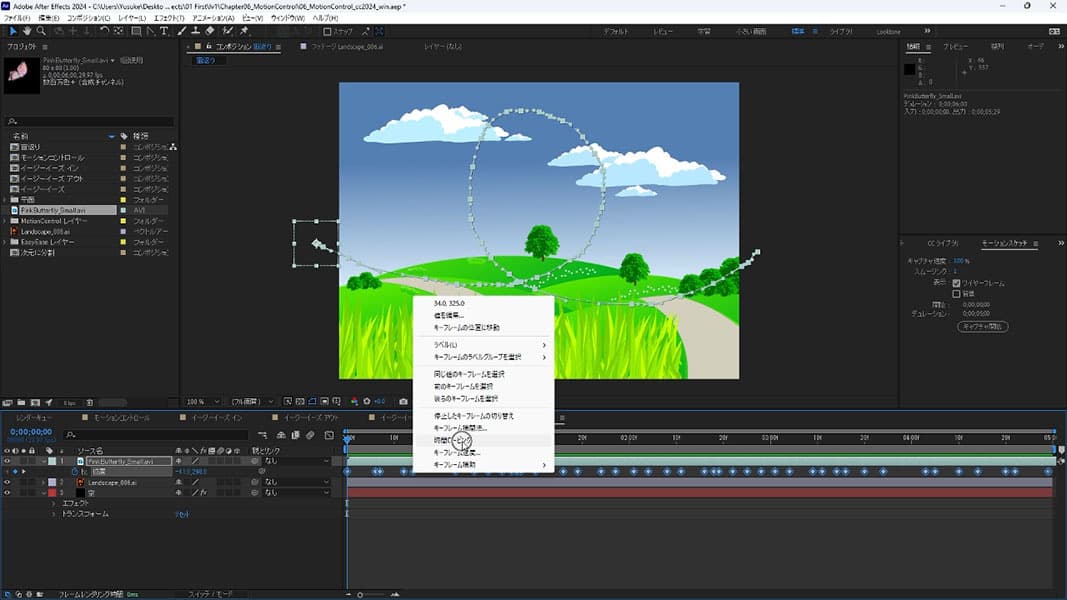Image resolution: width=1067 pixels, height=600 pixels.
Task: Open the parent dropdown for PinkButterfly layer
Action: point(295,461)
